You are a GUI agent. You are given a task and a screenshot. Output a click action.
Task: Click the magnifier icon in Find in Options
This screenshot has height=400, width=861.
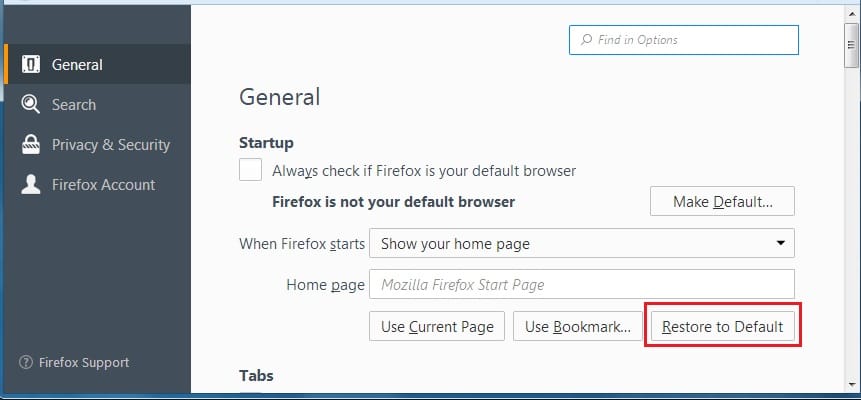tap(585, 40)
